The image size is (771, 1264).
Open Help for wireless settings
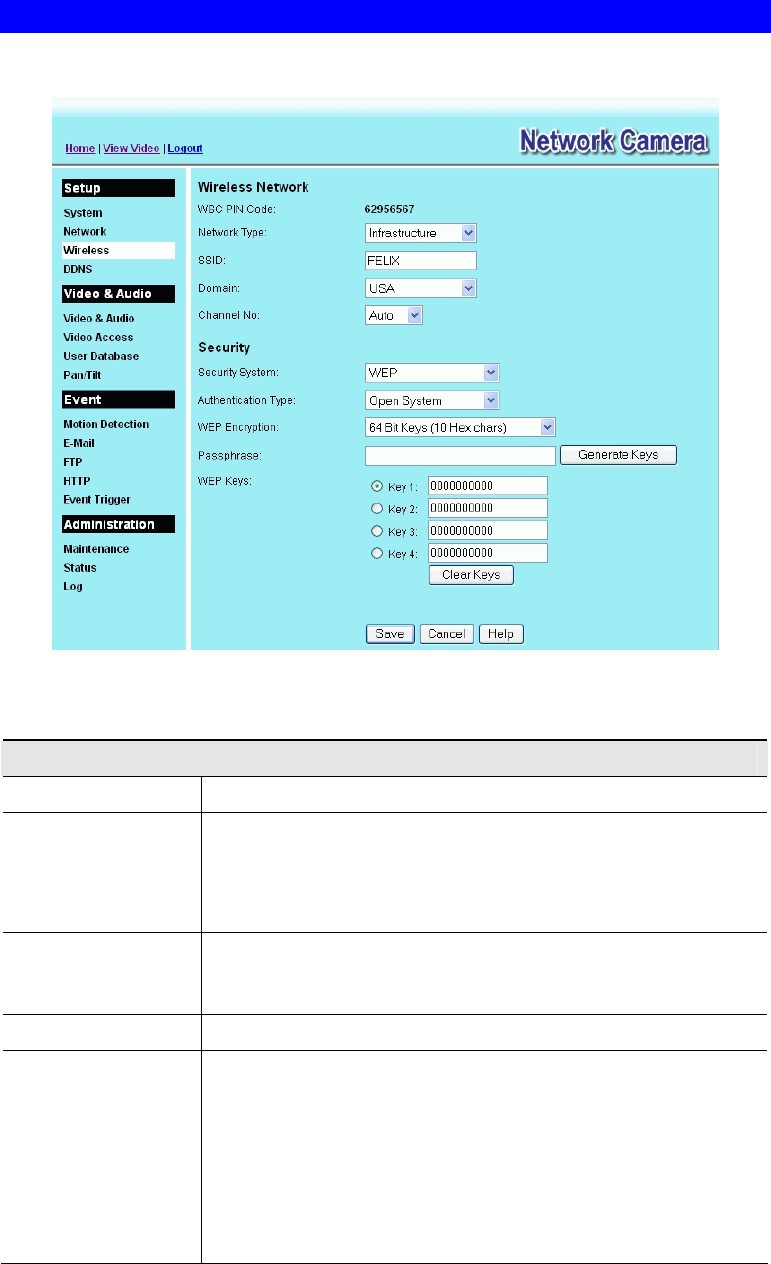501,634
